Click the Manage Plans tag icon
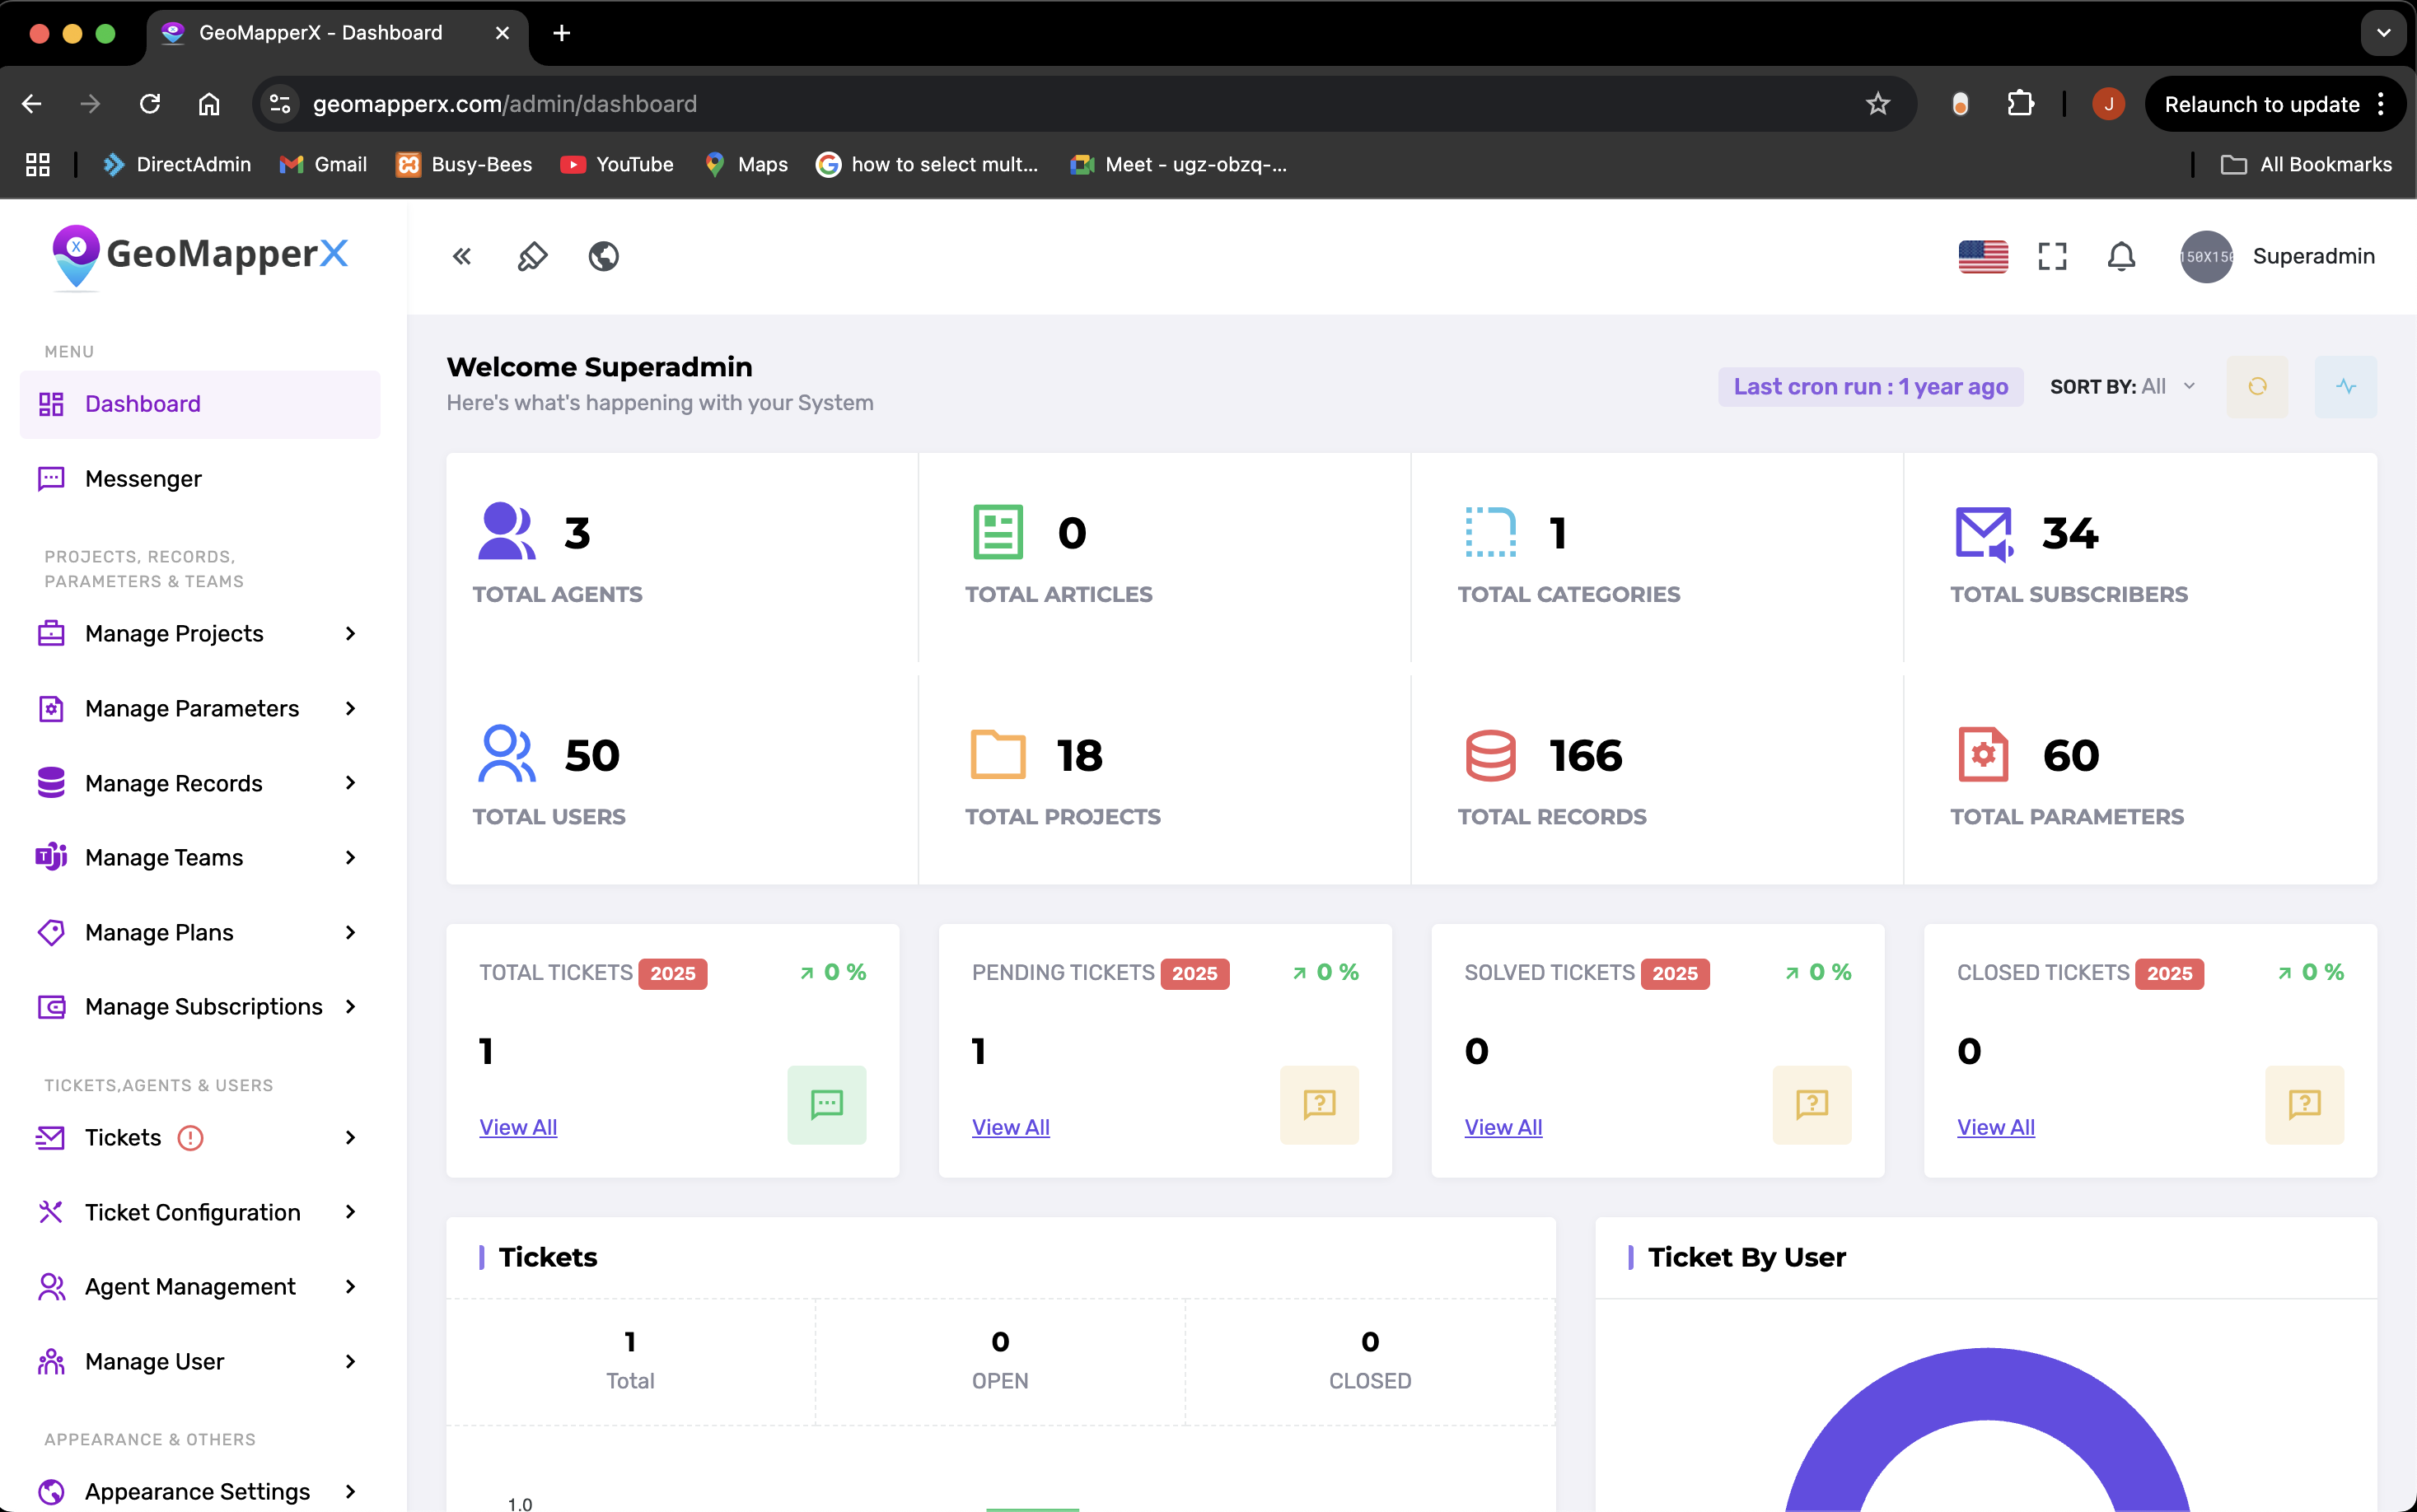 pos(51,933)
